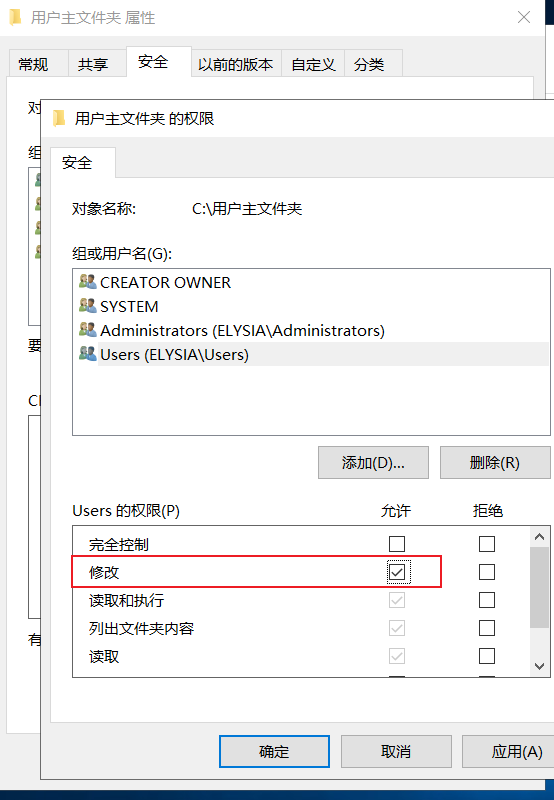Image resolution: width=554 pixels, height=800 pixels.
Task: Close the 用户主文件夹 属性 window
Action: coord(524,17)
